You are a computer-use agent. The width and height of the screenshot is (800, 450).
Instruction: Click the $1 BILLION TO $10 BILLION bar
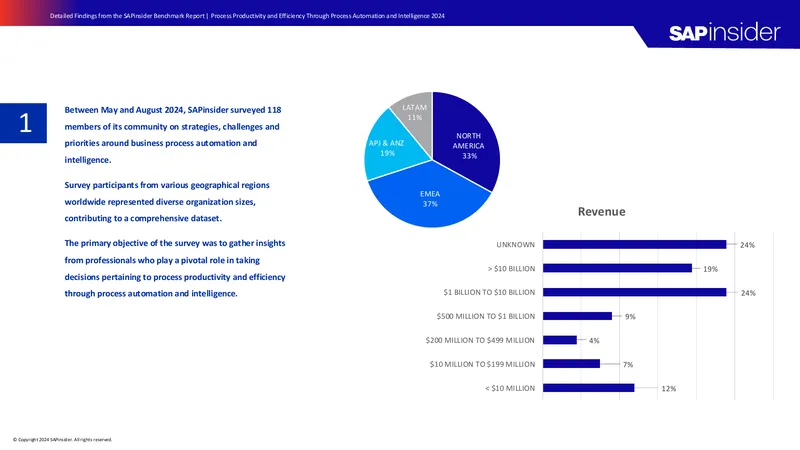click(x=634, y=292)
